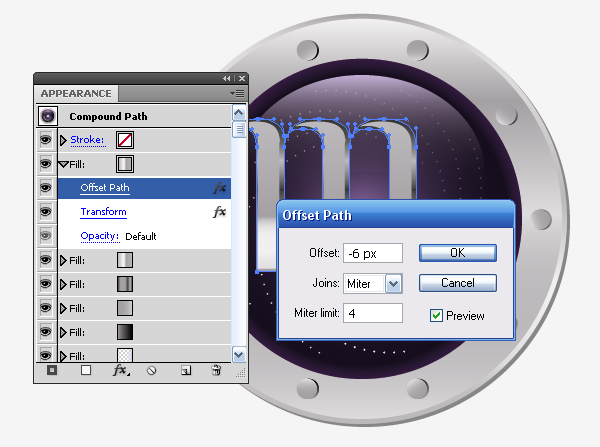
Task: Toggle visibility of the Opacity row
Action: point(46,236)
